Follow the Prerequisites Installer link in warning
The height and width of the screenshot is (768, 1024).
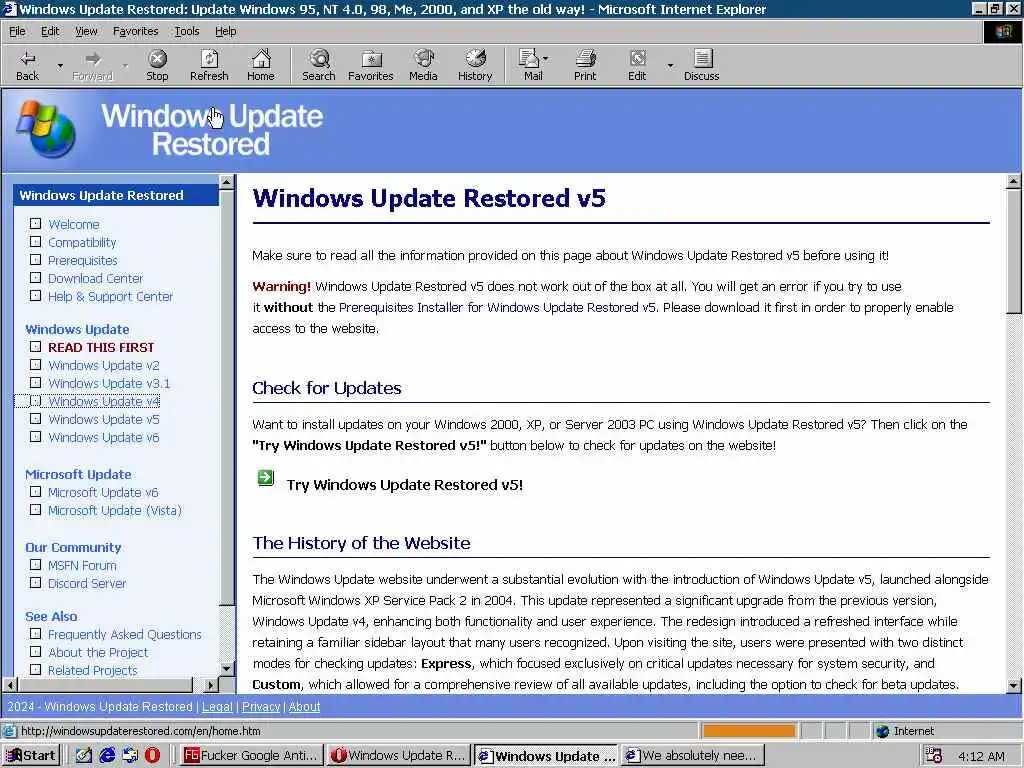tap(497, 307)
